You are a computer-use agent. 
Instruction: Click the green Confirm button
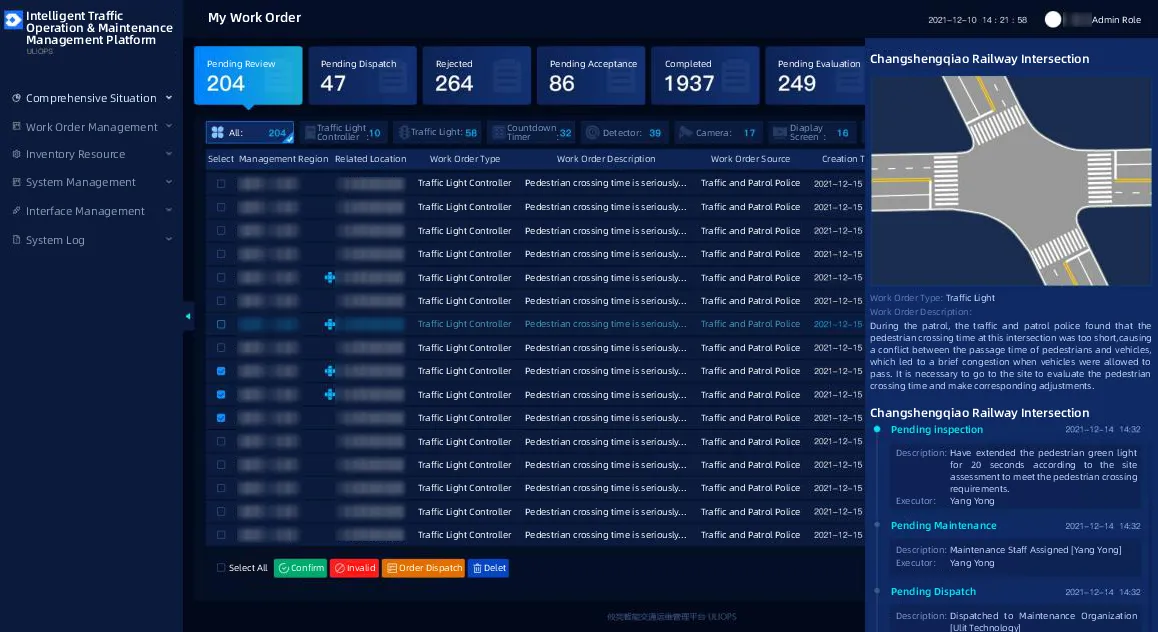pyautogui.click(x=301, y=568)
